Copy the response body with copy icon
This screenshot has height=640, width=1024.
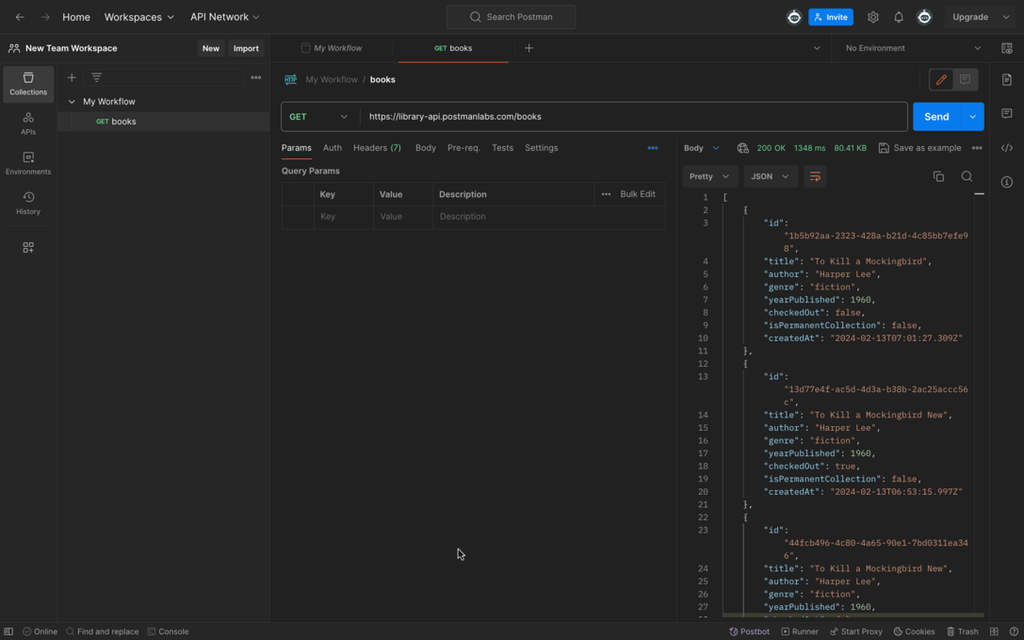click(x=938, y=177)
